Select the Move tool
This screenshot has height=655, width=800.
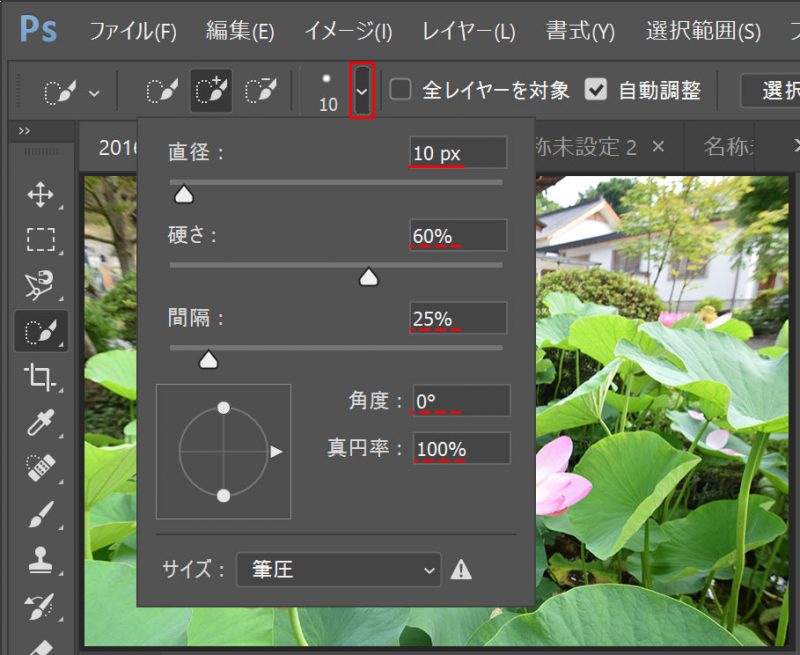point(40,193)
